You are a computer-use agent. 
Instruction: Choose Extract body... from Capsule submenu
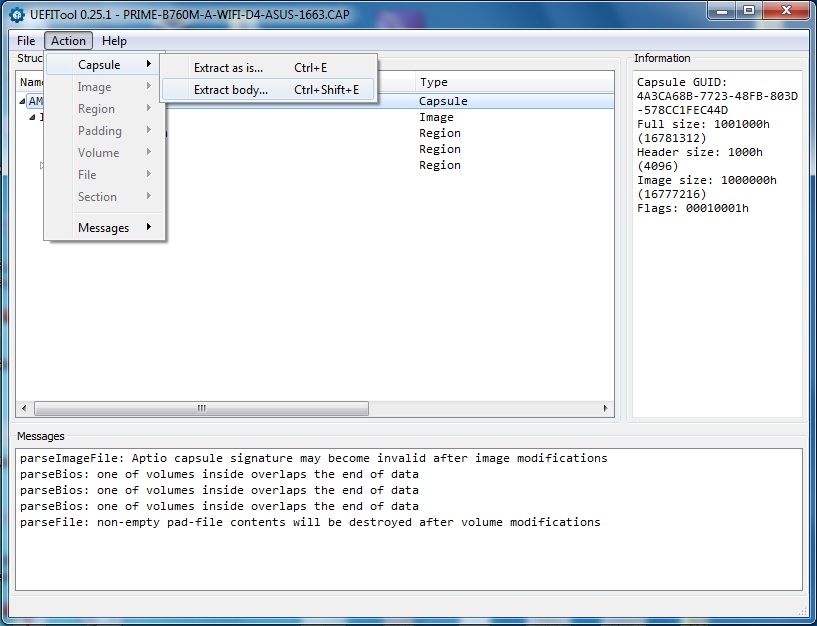tap(231, 90)
